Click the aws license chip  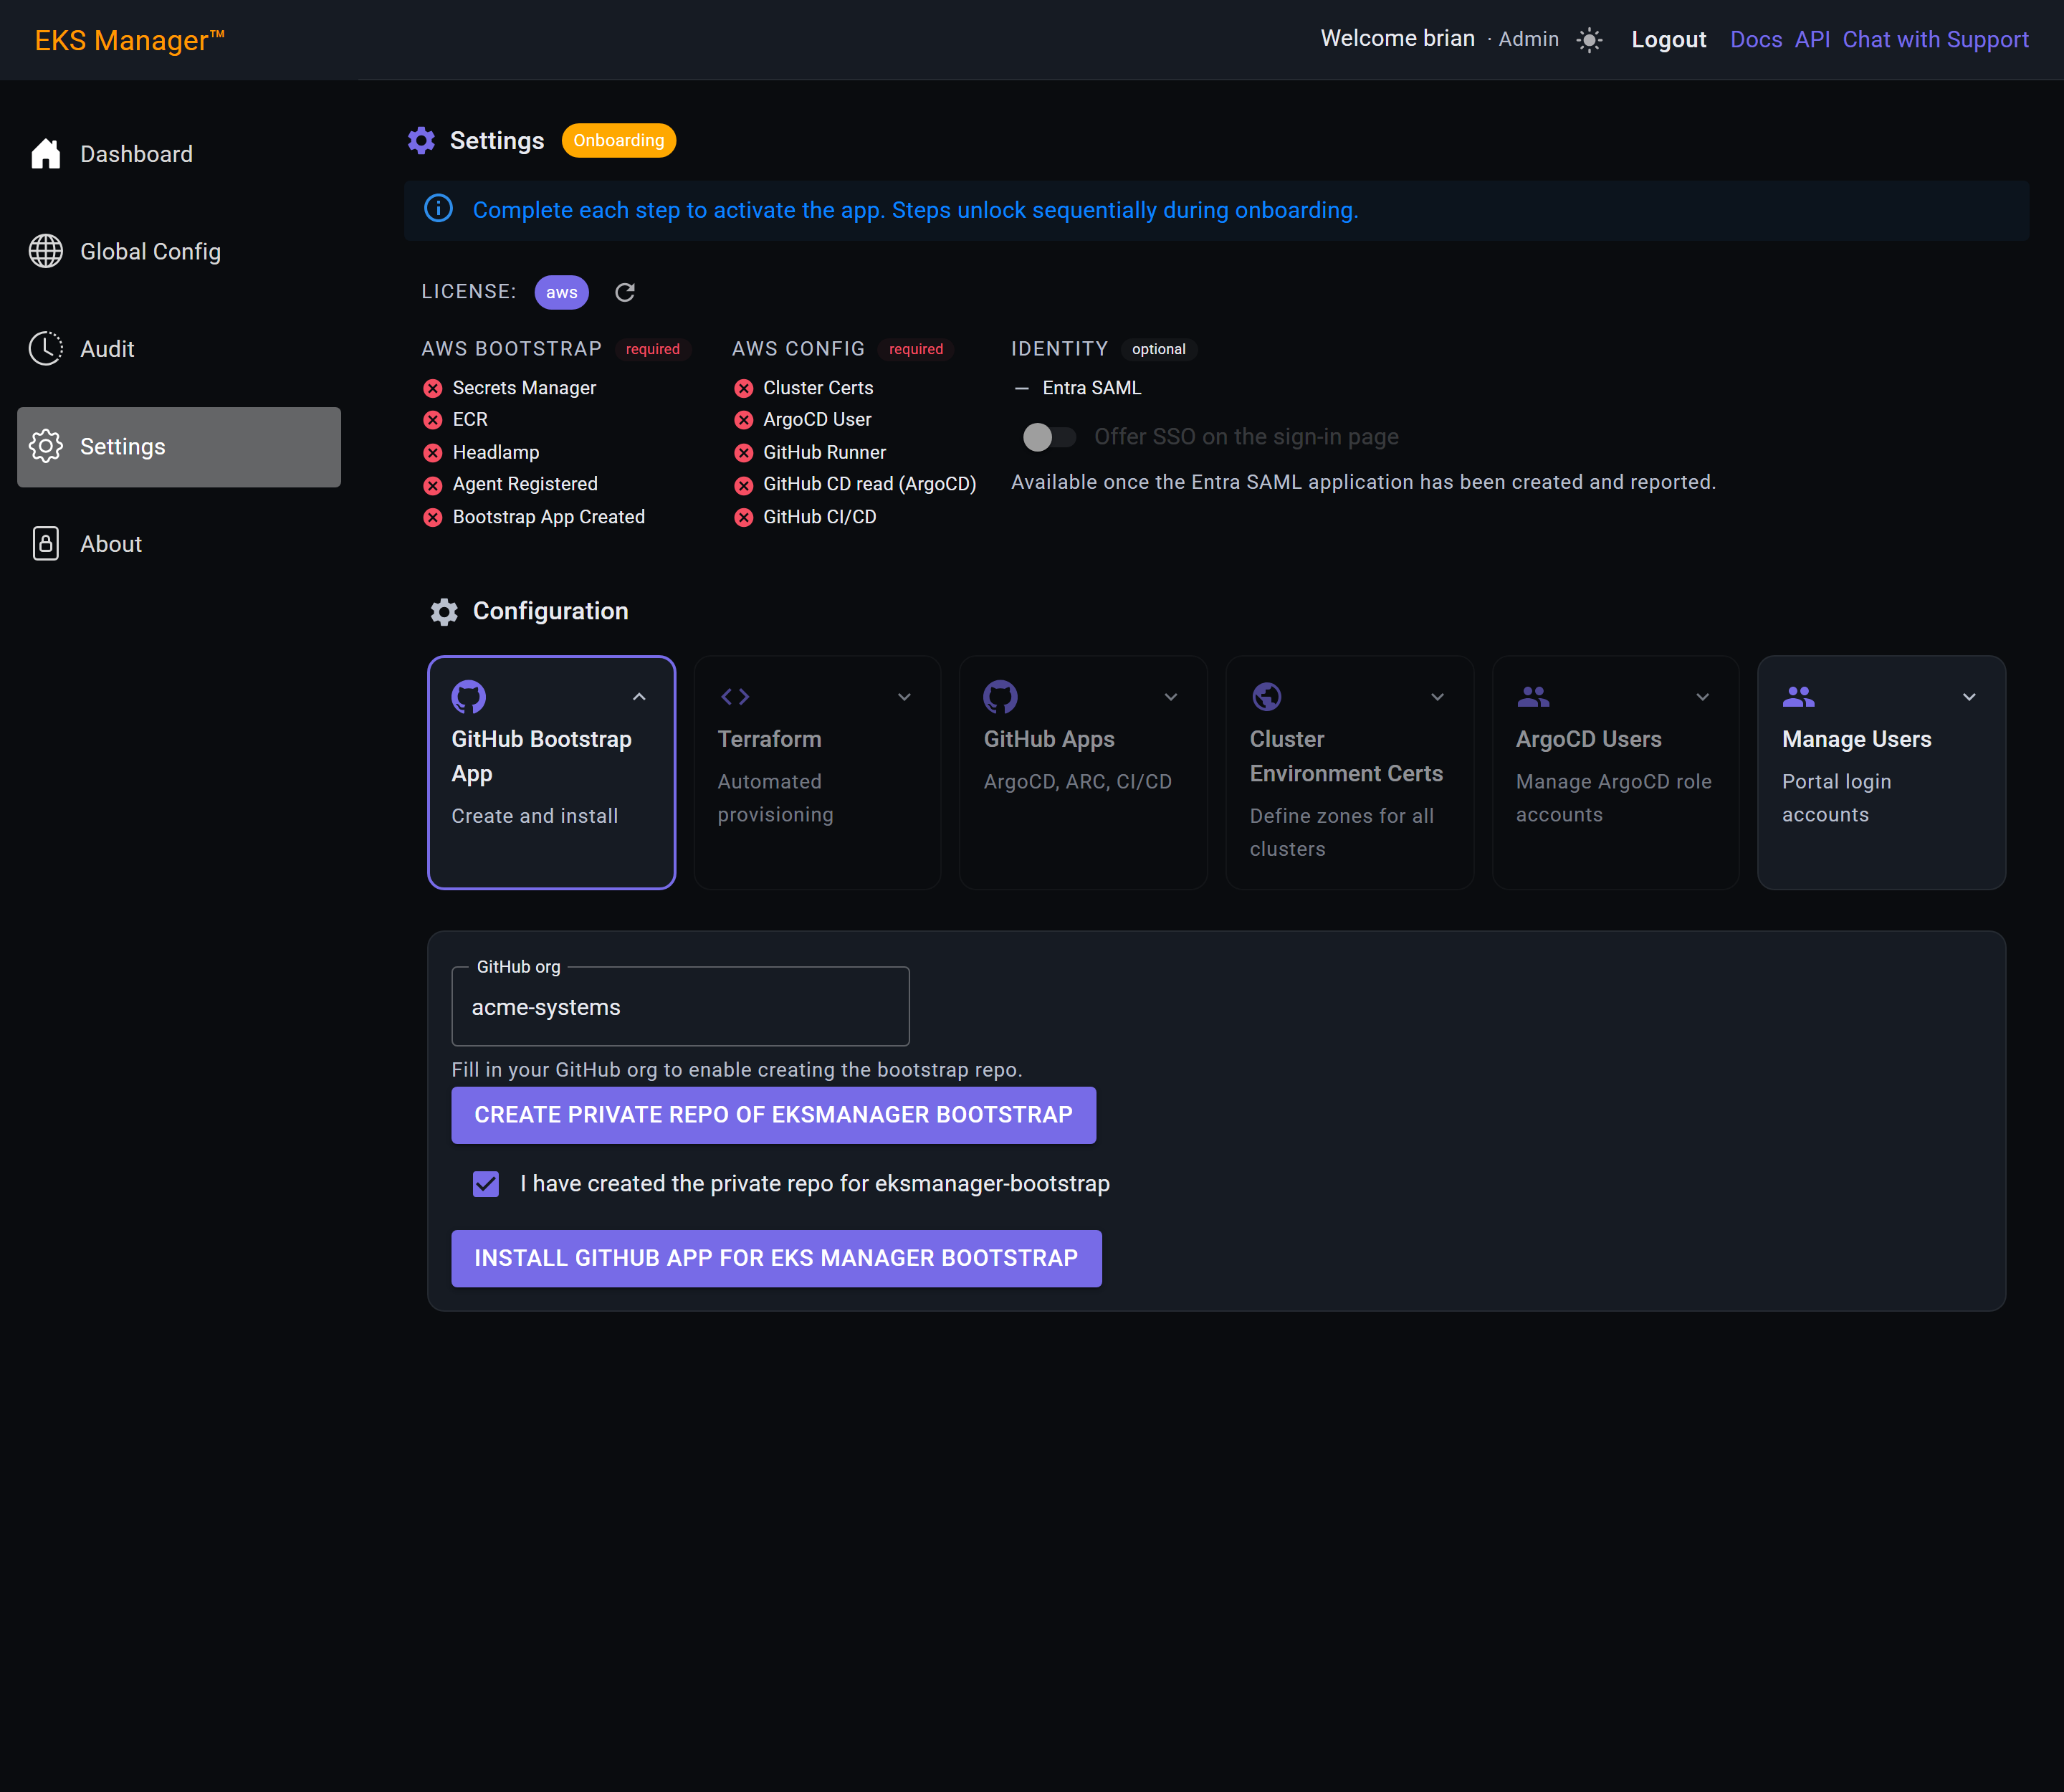(x=561, y=292)
